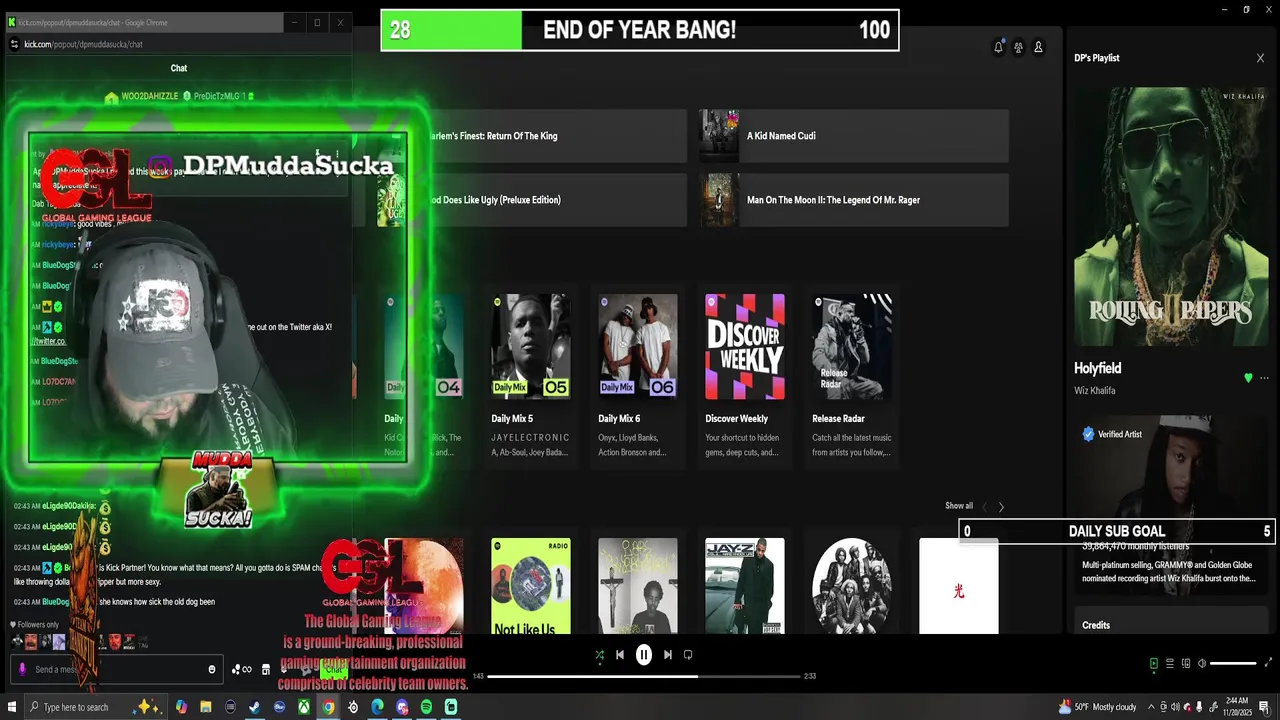Screen dimensions: 1280x720
Task: Toggle repeat in the Spotify player
Action: click(x=688, y=655)
